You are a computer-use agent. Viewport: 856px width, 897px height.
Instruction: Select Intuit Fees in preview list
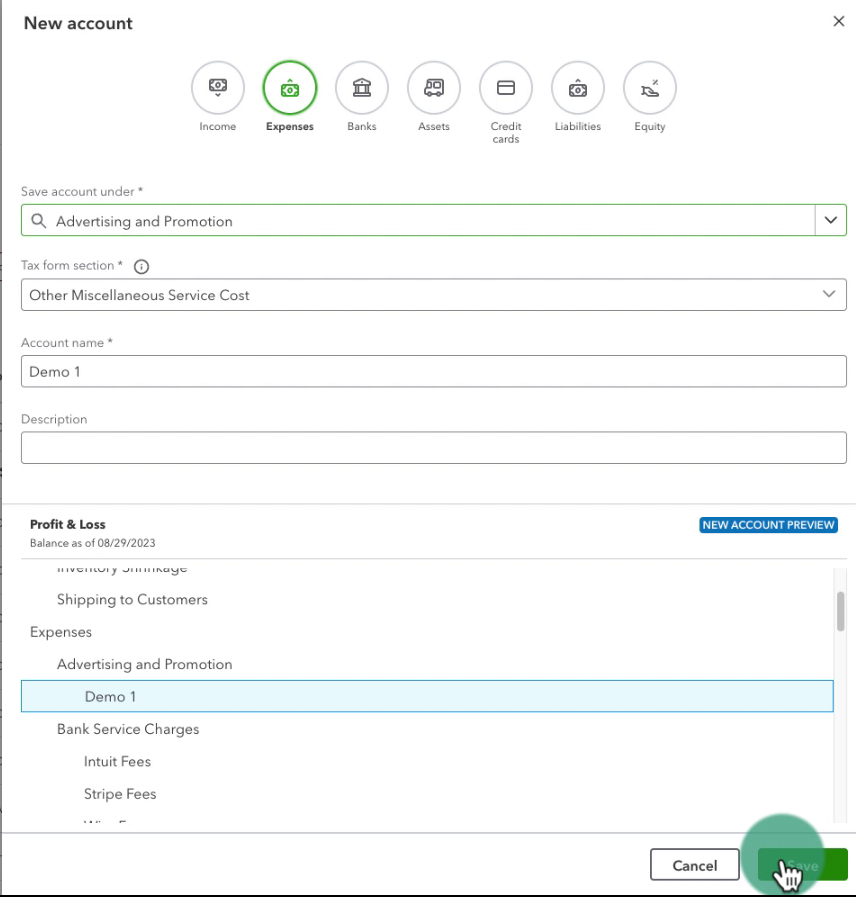tap(117, 761)
